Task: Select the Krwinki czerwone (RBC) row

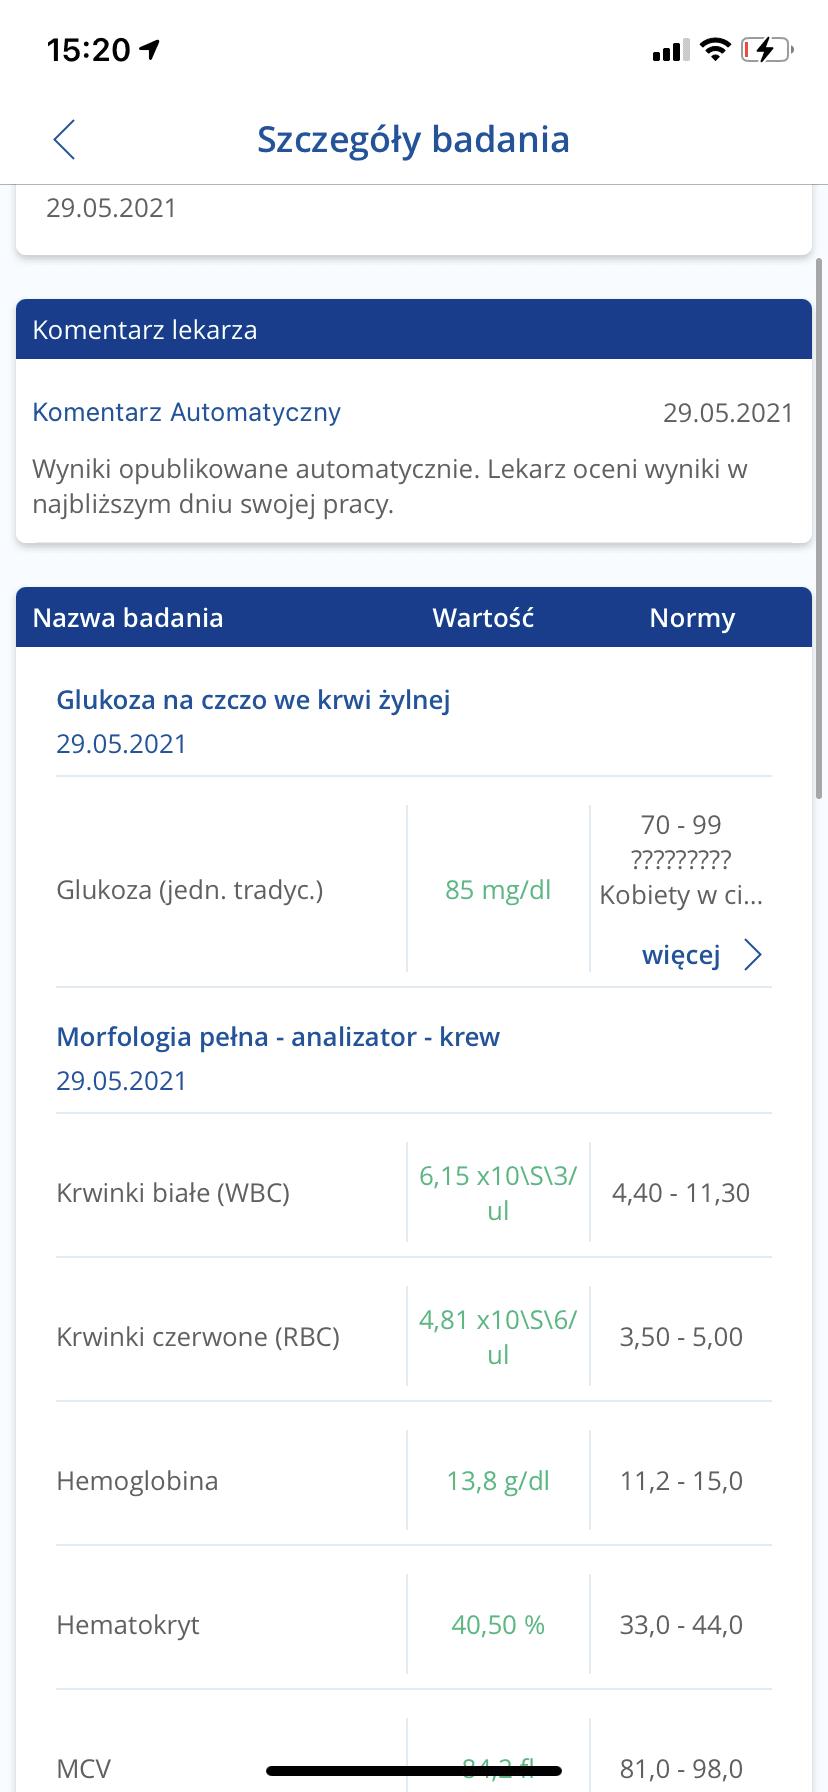Action: (x=198, y=1337)
